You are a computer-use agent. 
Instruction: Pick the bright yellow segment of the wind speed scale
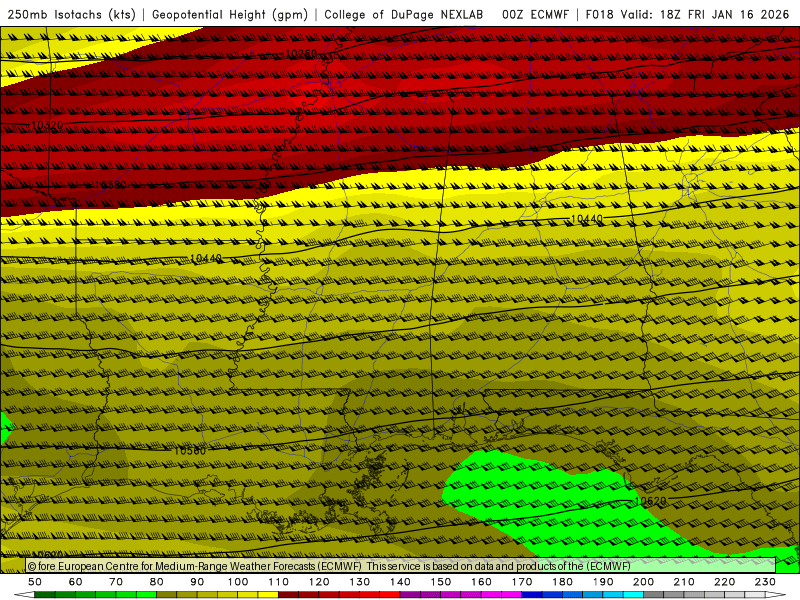pyautogui.click(x=268, y=595)
